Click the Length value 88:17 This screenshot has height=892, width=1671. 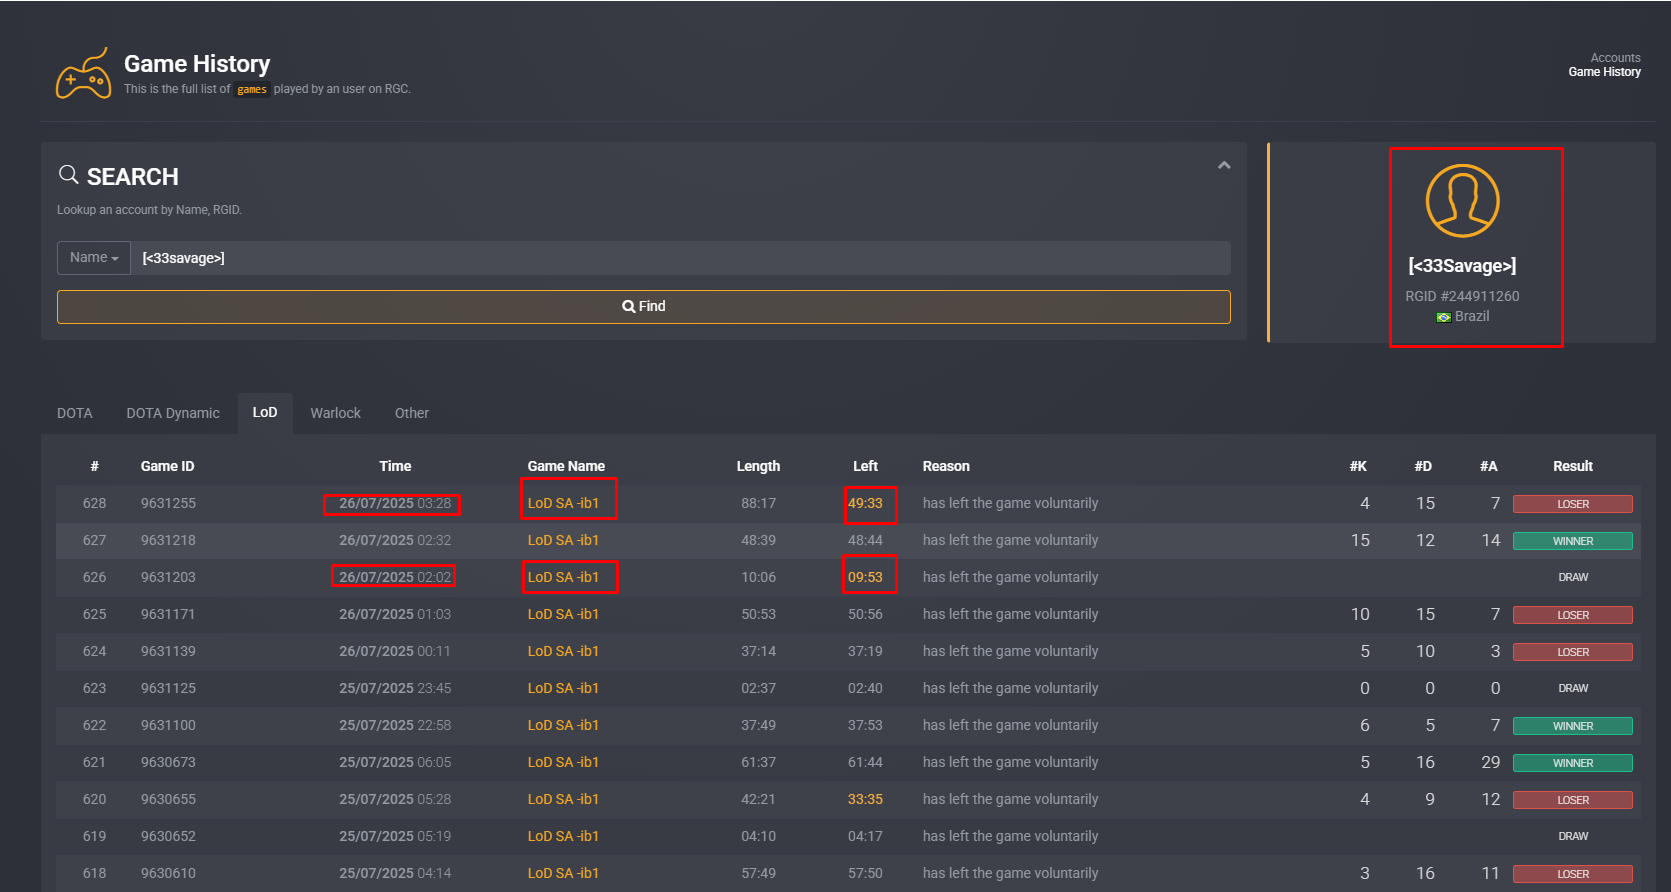pos(758,503)
